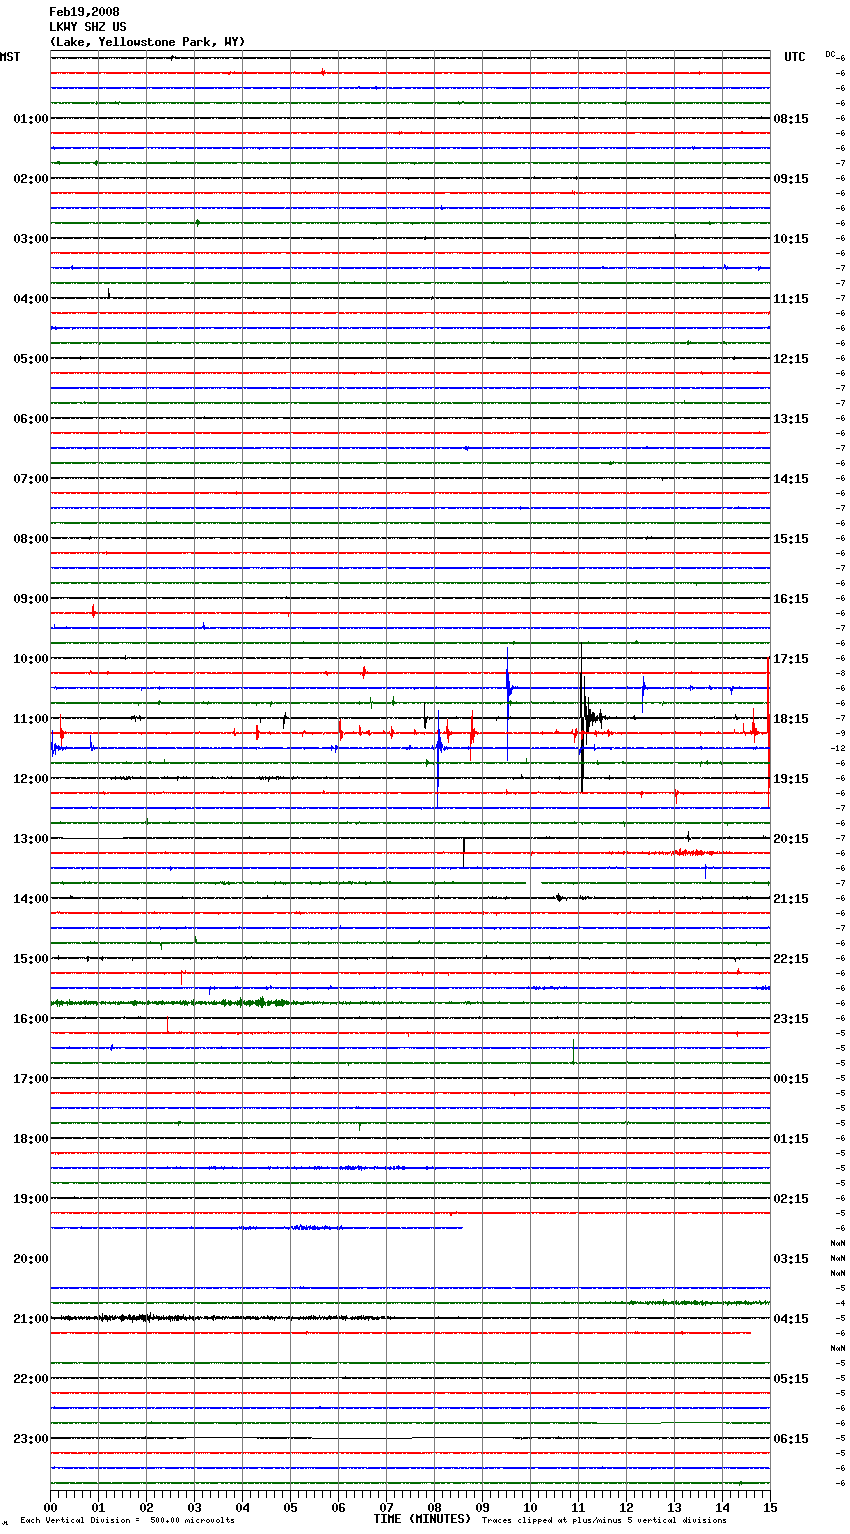Select the minute 08 label on bottom axis
Viewport: 850px width, 1534px height.
point(434,1507)
